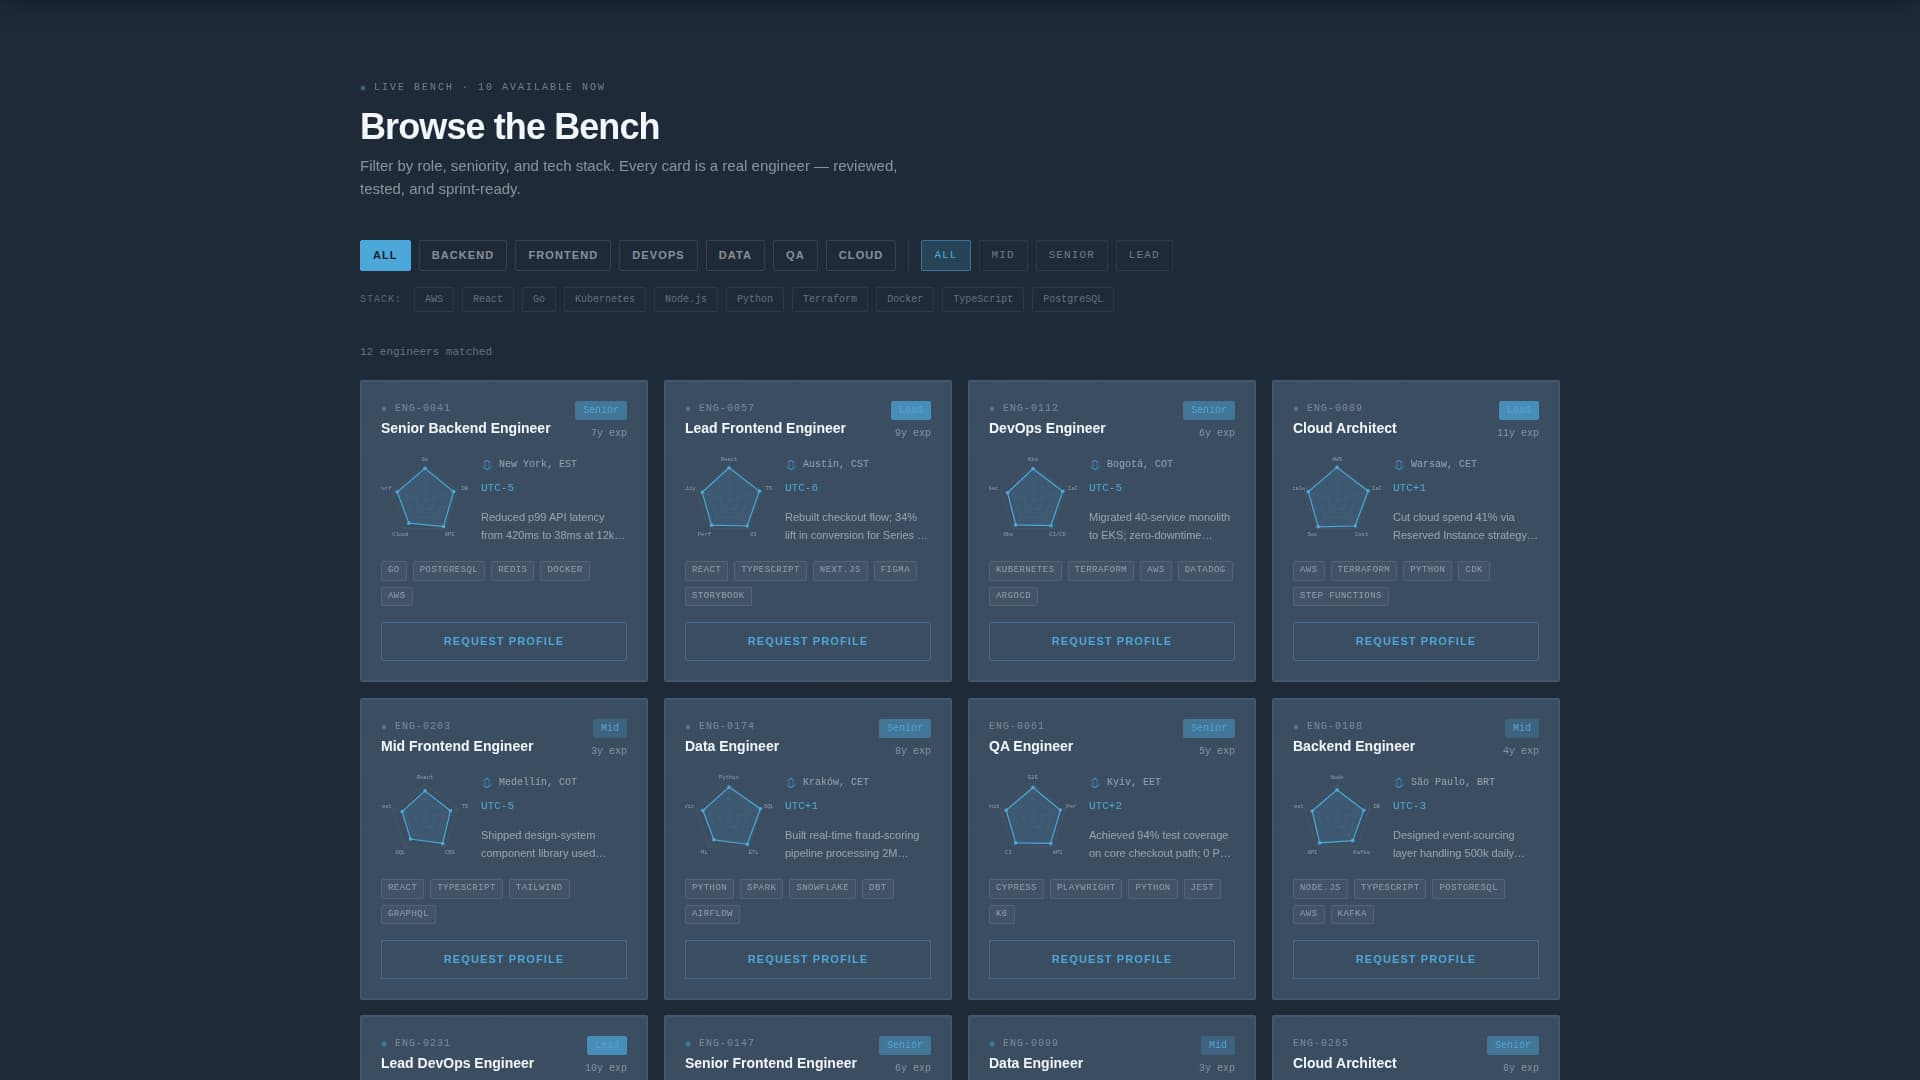Toggle the Docker stack filter chip
Viewport: 1920px width, 1080px height.
coord(905,299)
